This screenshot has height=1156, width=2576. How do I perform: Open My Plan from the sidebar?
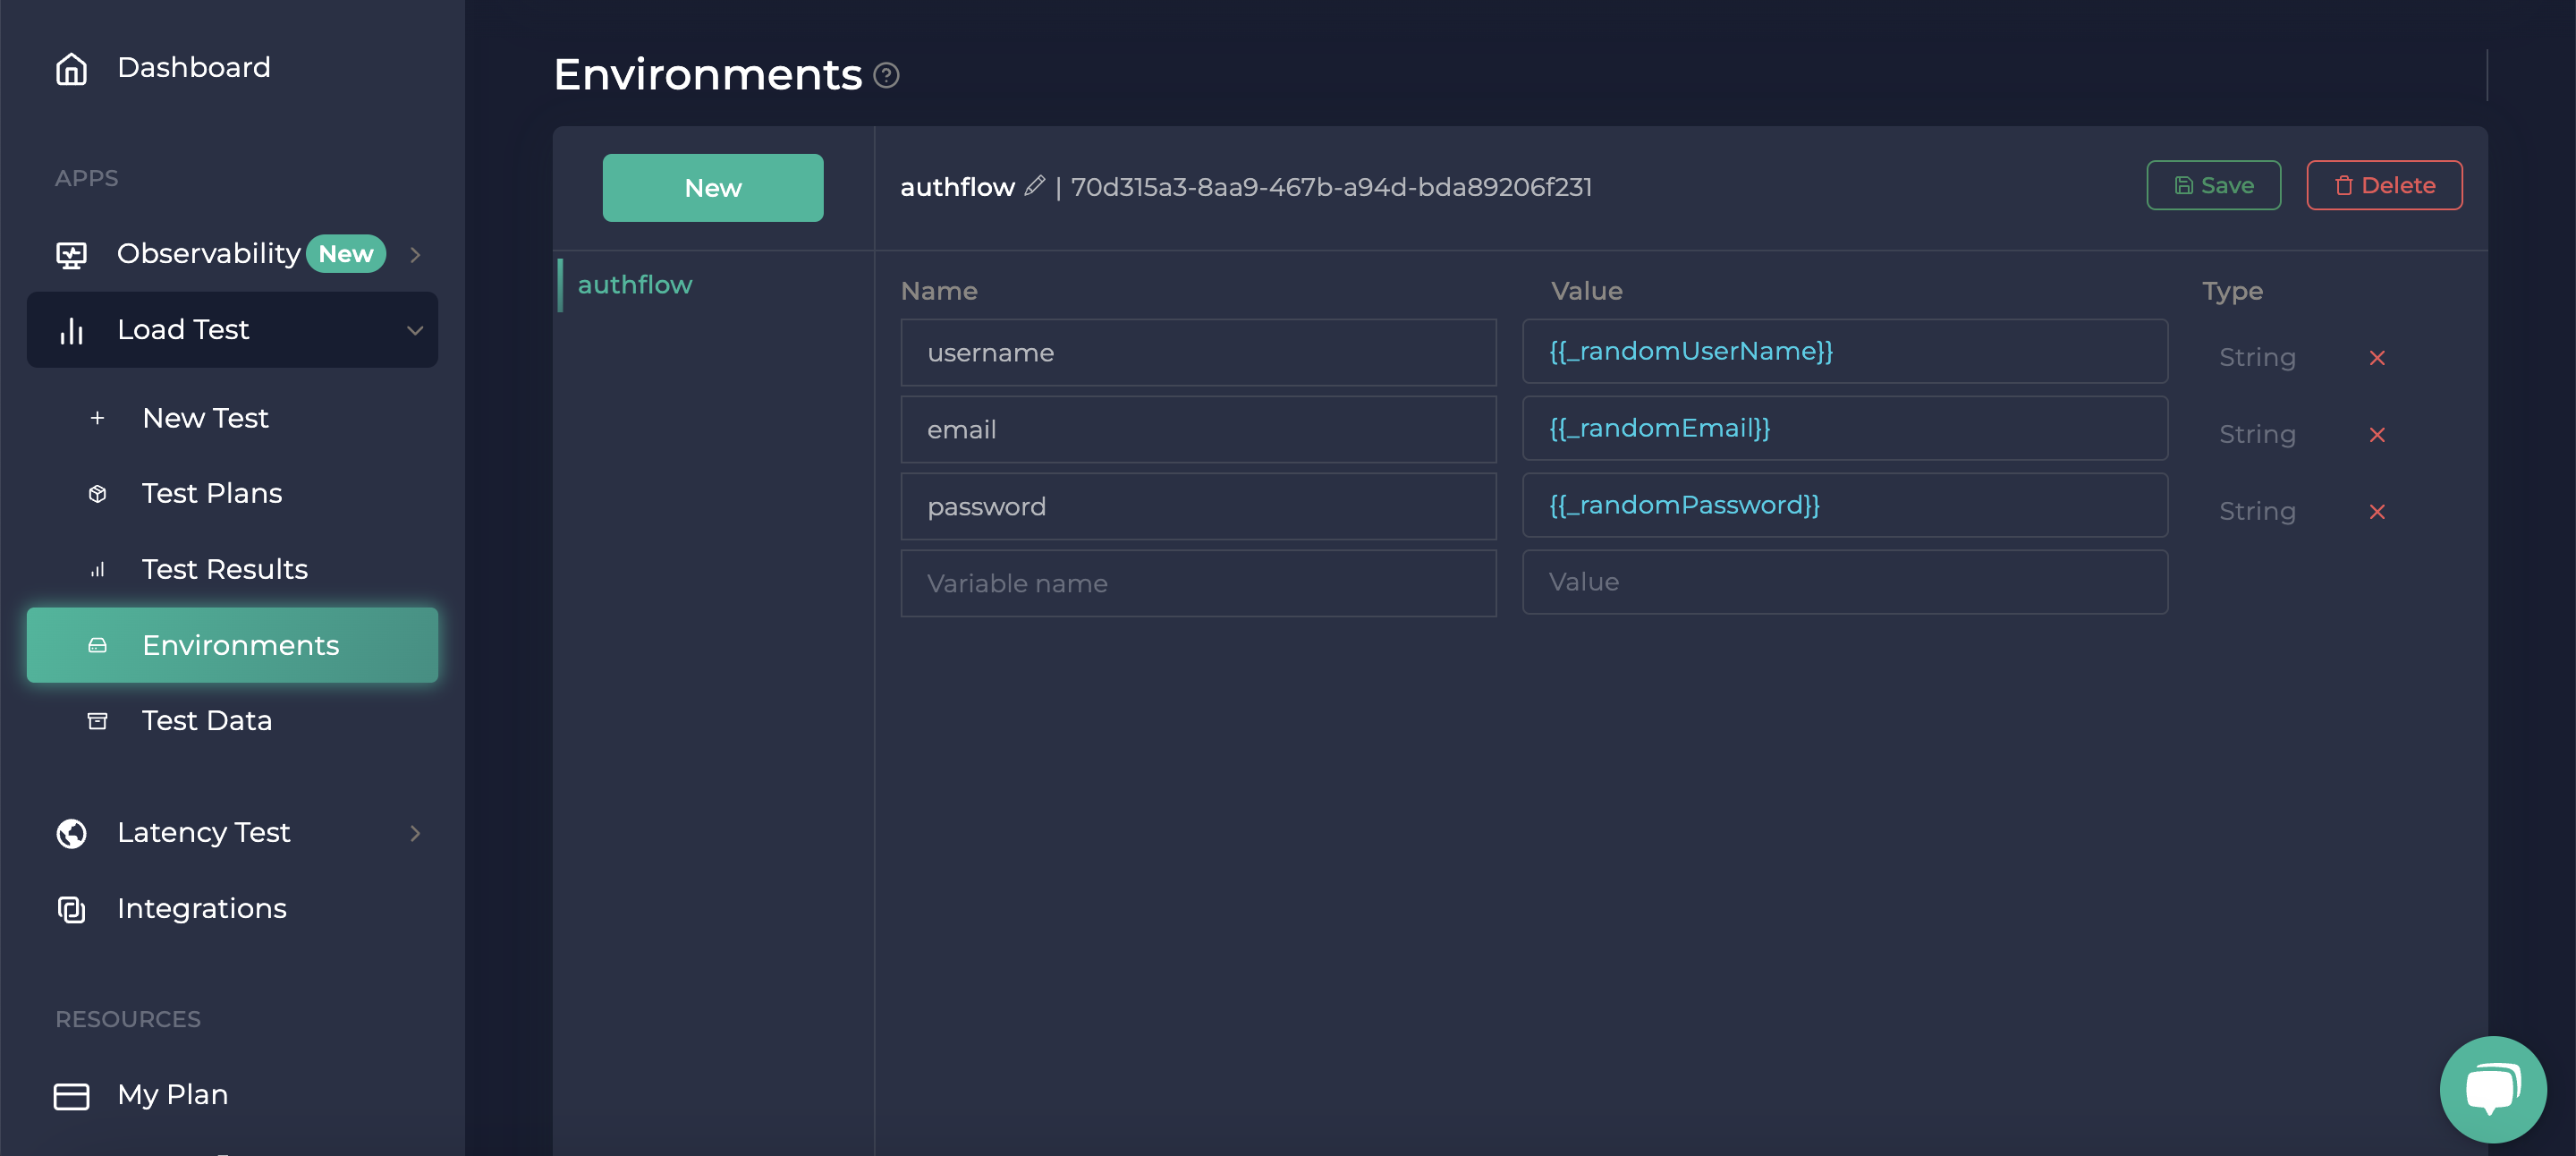coord(172,1095)
